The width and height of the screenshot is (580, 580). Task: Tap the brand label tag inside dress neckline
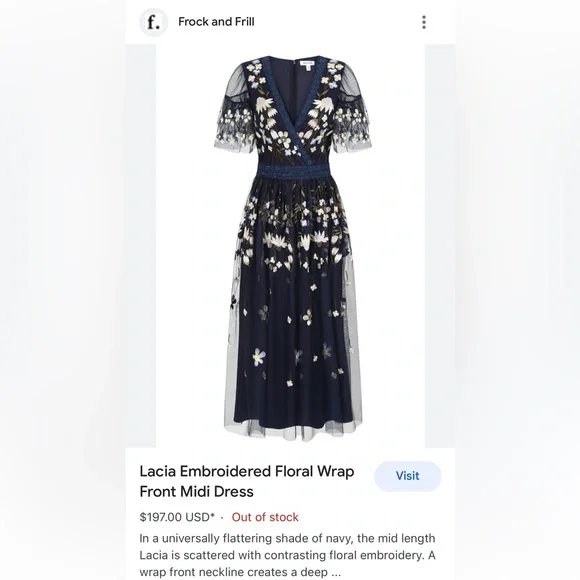coord(308,64)
